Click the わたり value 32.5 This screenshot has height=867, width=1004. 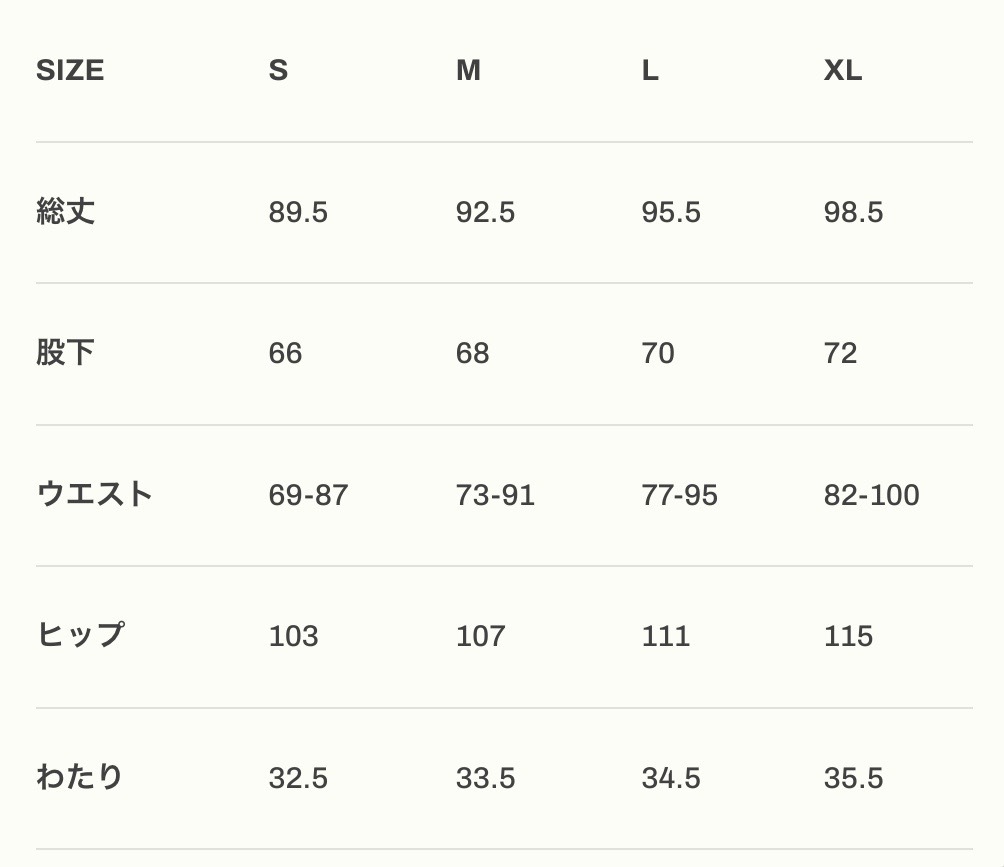[298, 778]
